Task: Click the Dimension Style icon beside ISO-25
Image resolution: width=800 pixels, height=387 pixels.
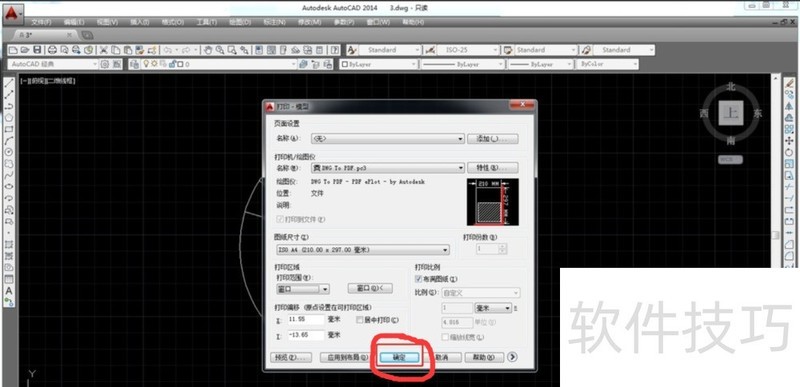Action: (430, 50)
